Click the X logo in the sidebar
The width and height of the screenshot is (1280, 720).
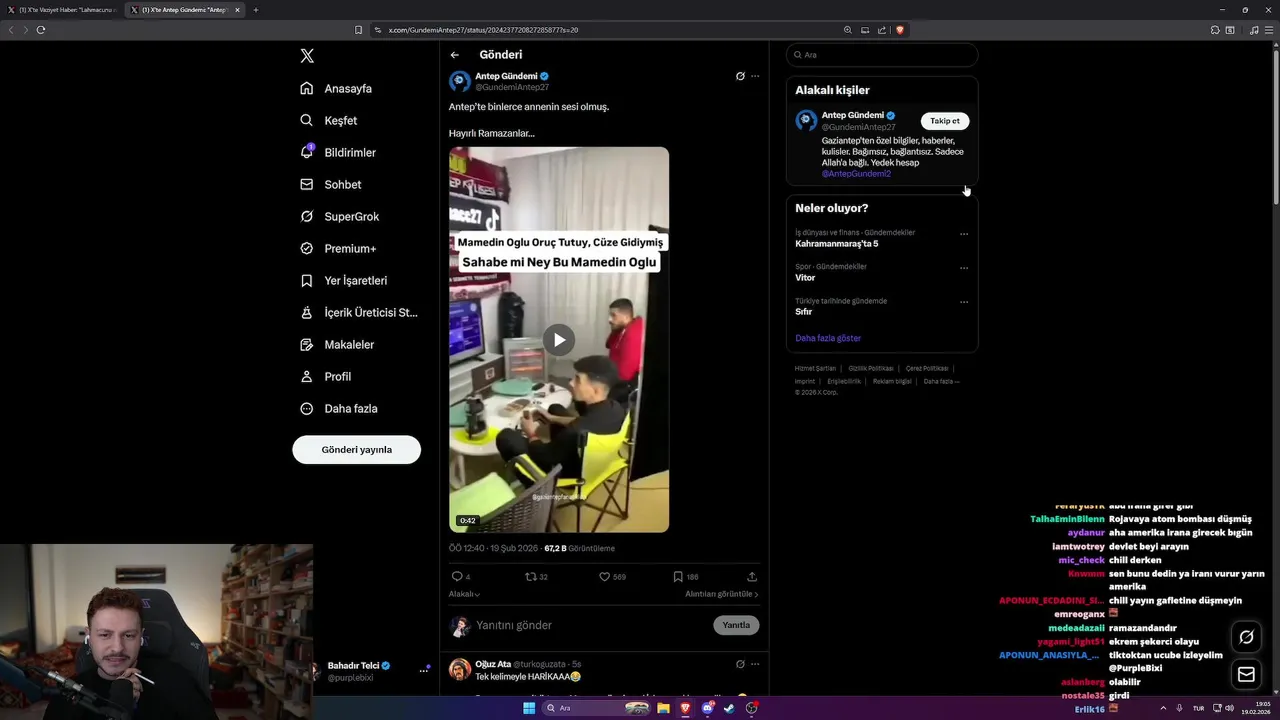point(307,56)
